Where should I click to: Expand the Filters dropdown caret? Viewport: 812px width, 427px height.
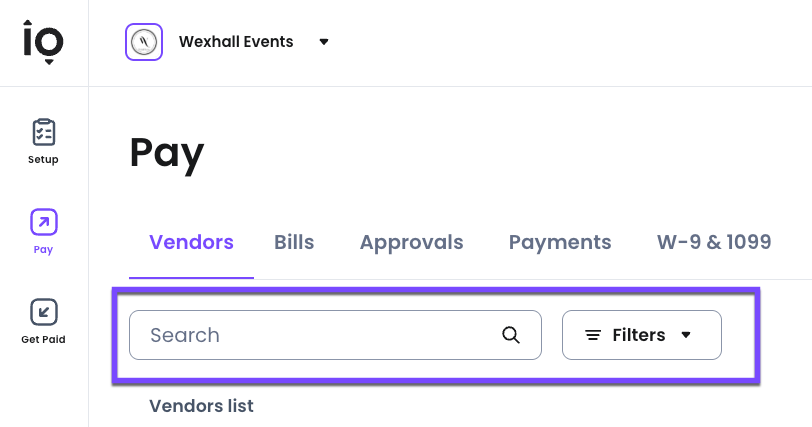coord(686,335)
